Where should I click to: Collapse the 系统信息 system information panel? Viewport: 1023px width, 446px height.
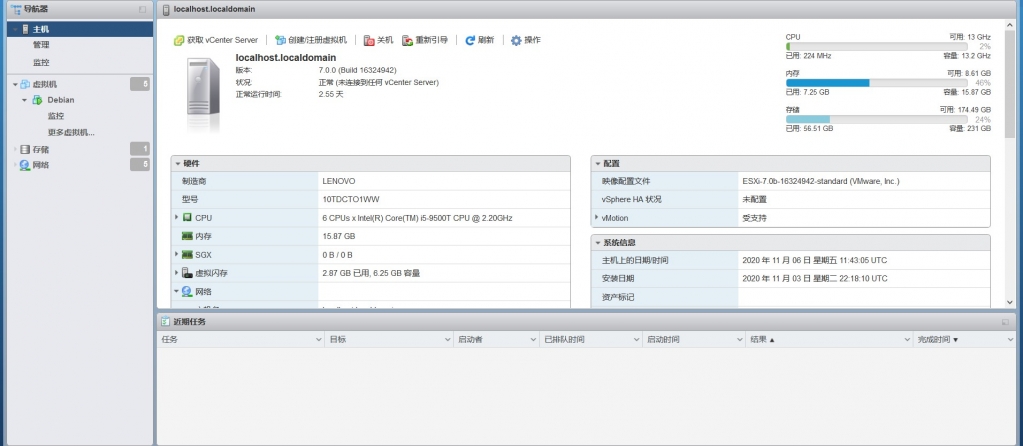point(597,243)
